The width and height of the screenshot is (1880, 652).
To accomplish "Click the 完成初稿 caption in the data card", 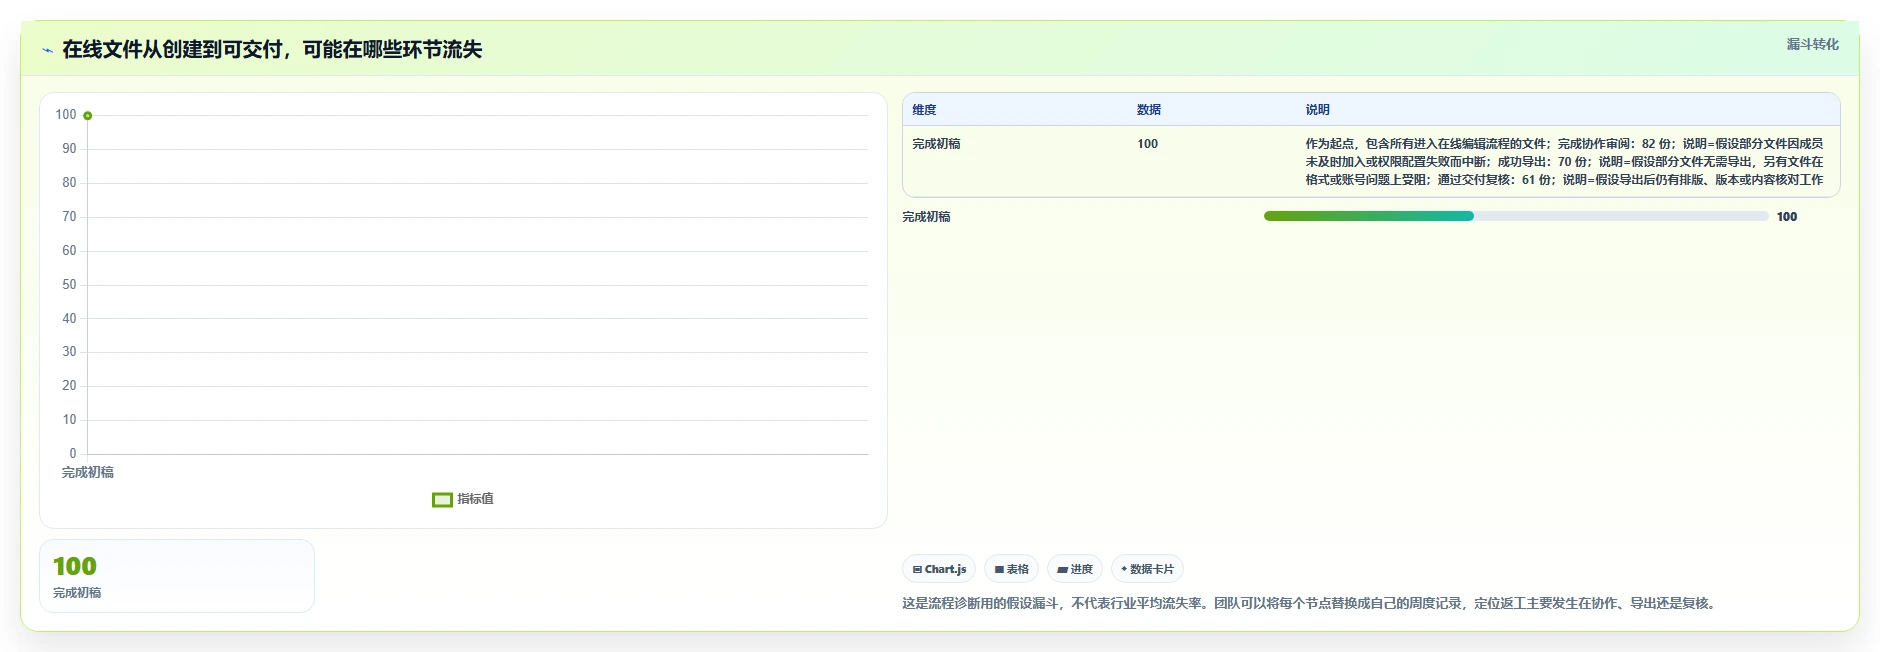I will coord(77,593).
